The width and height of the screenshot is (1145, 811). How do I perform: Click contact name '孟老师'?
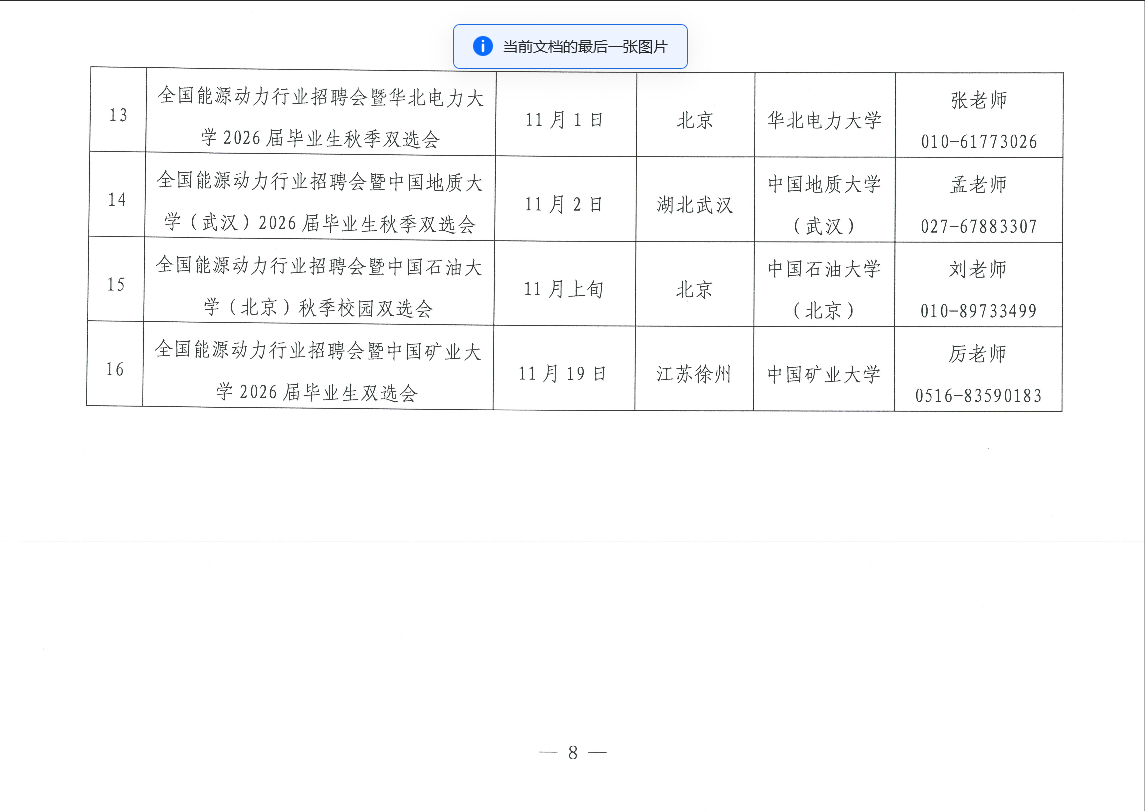[x=978, y=185]
